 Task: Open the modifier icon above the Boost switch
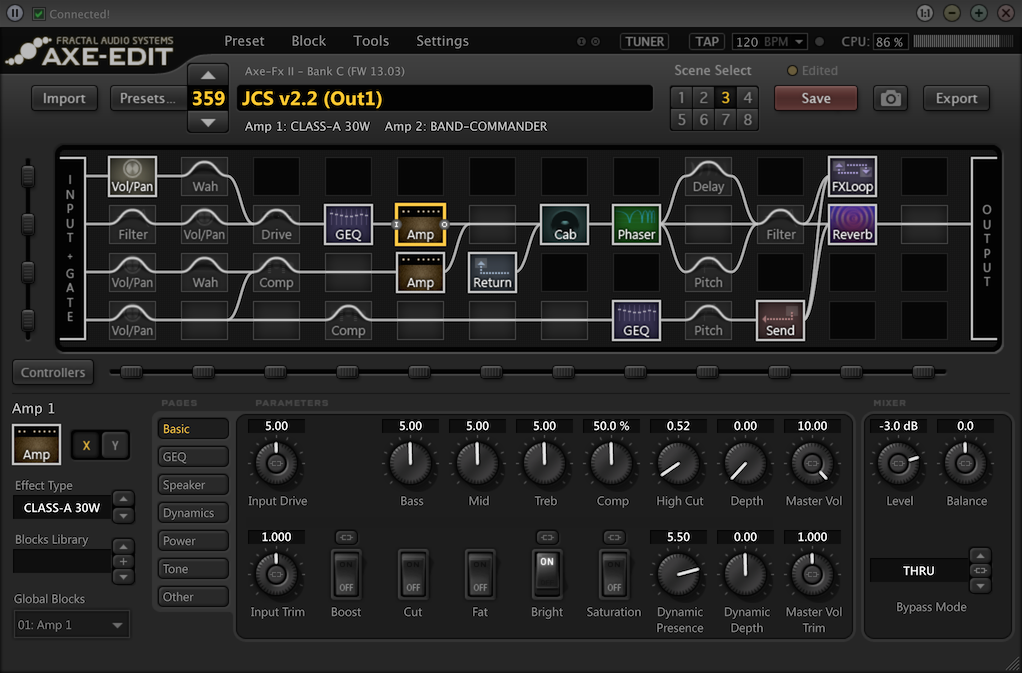(345, 537)
